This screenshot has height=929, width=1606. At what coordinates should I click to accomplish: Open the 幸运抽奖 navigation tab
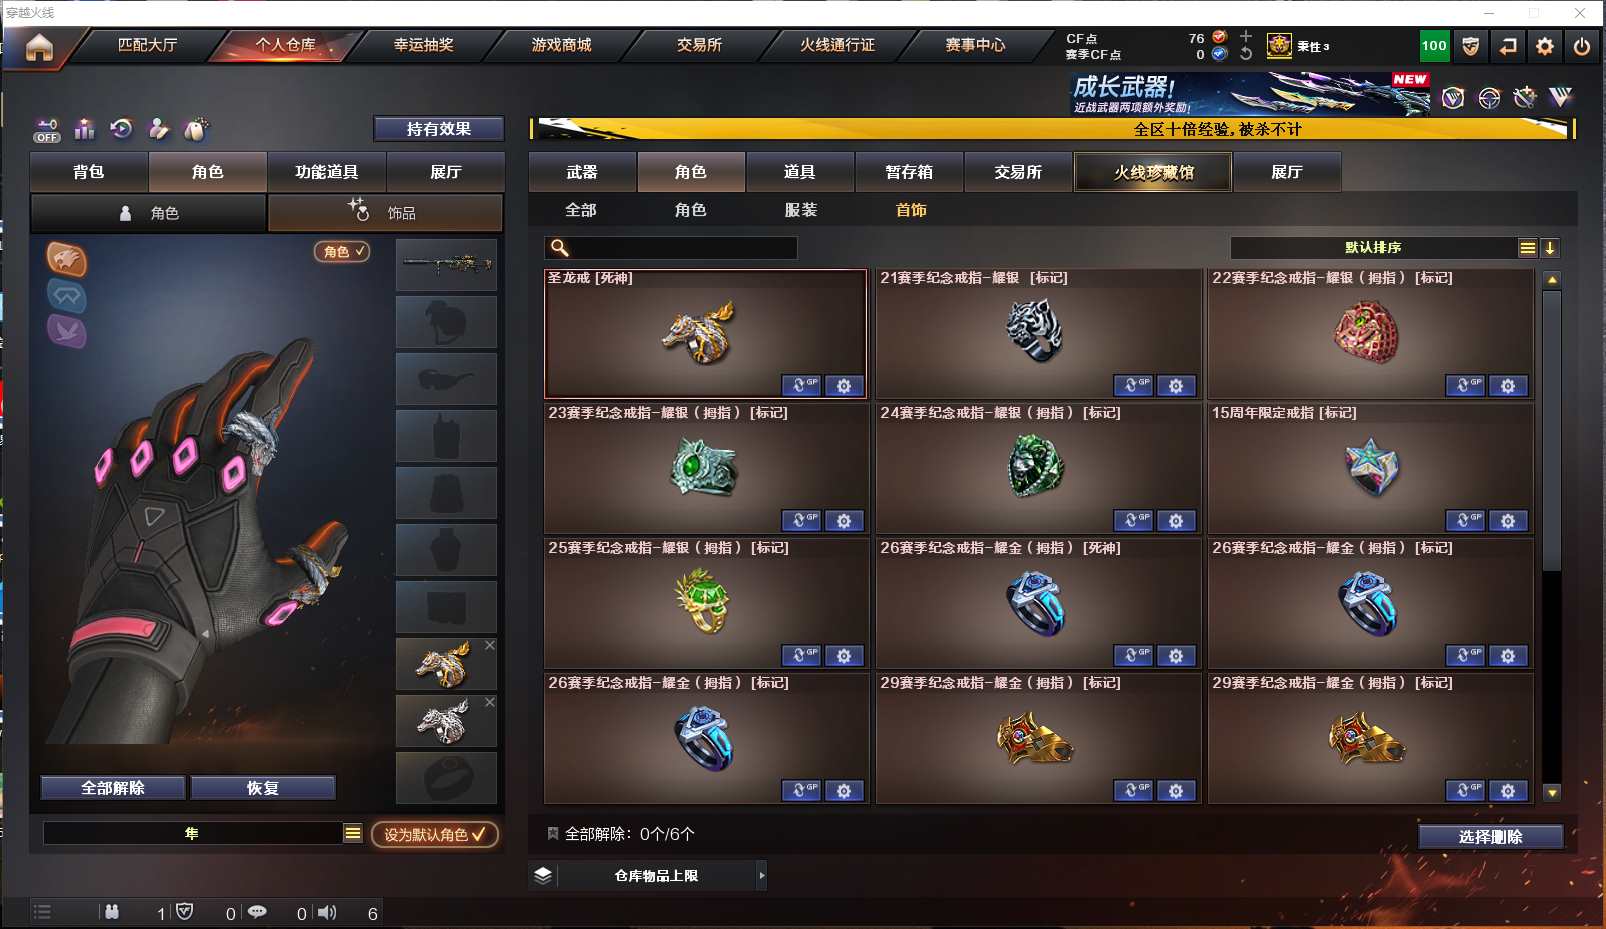[x=423, y=45]
